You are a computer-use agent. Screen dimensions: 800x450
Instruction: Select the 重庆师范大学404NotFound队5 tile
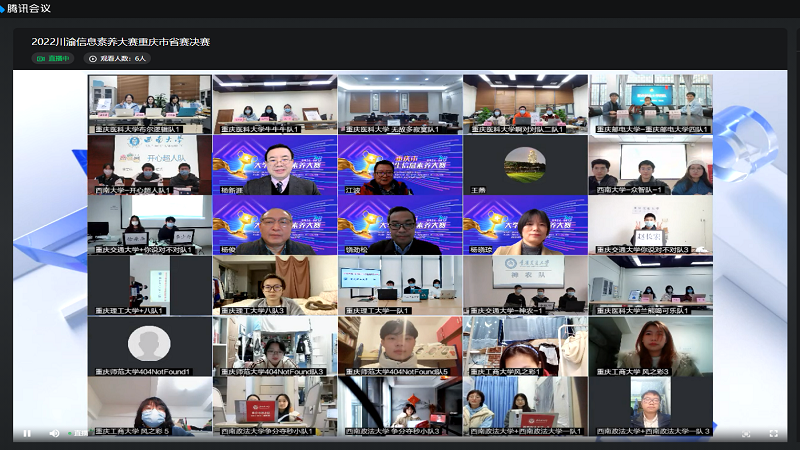coord(400,346)
